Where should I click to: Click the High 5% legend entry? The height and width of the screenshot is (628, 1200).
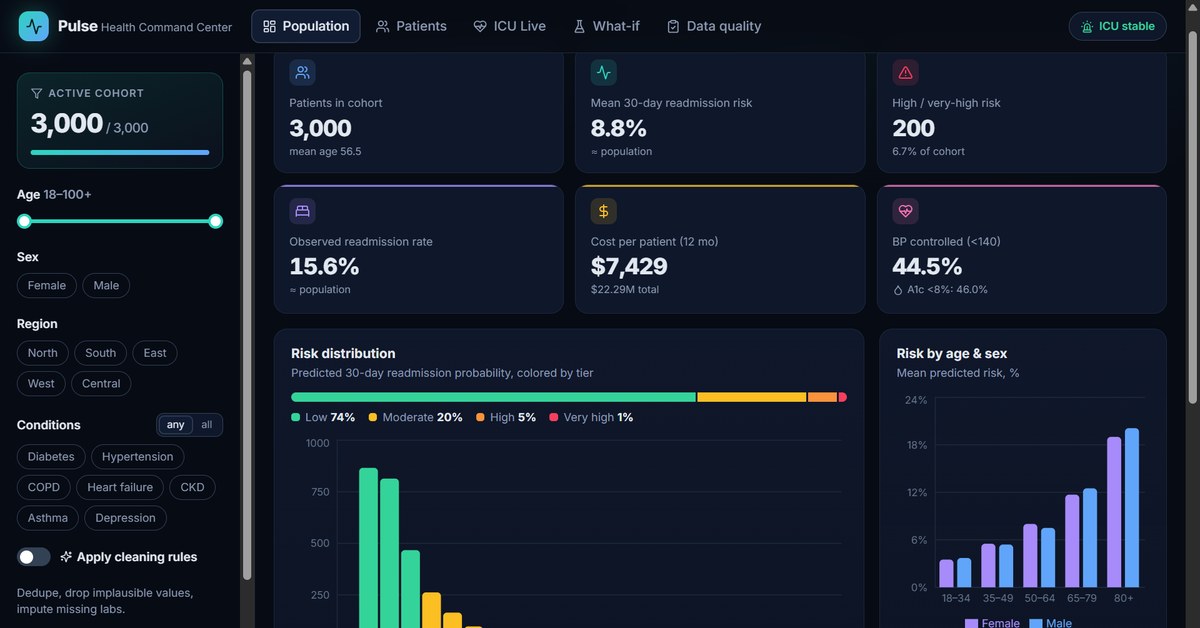(x=506, y=417)
